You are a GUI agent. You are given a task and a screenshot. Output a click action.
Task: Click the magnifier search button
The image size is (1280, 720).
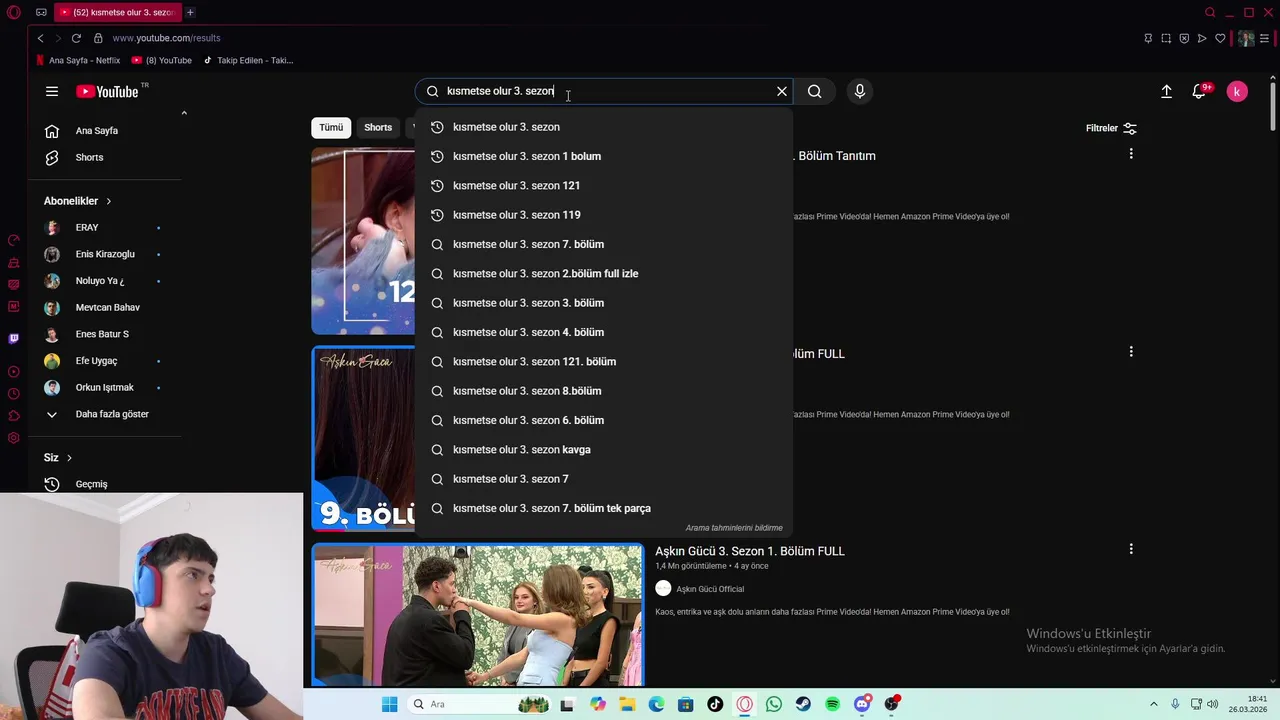pos(815,91)
